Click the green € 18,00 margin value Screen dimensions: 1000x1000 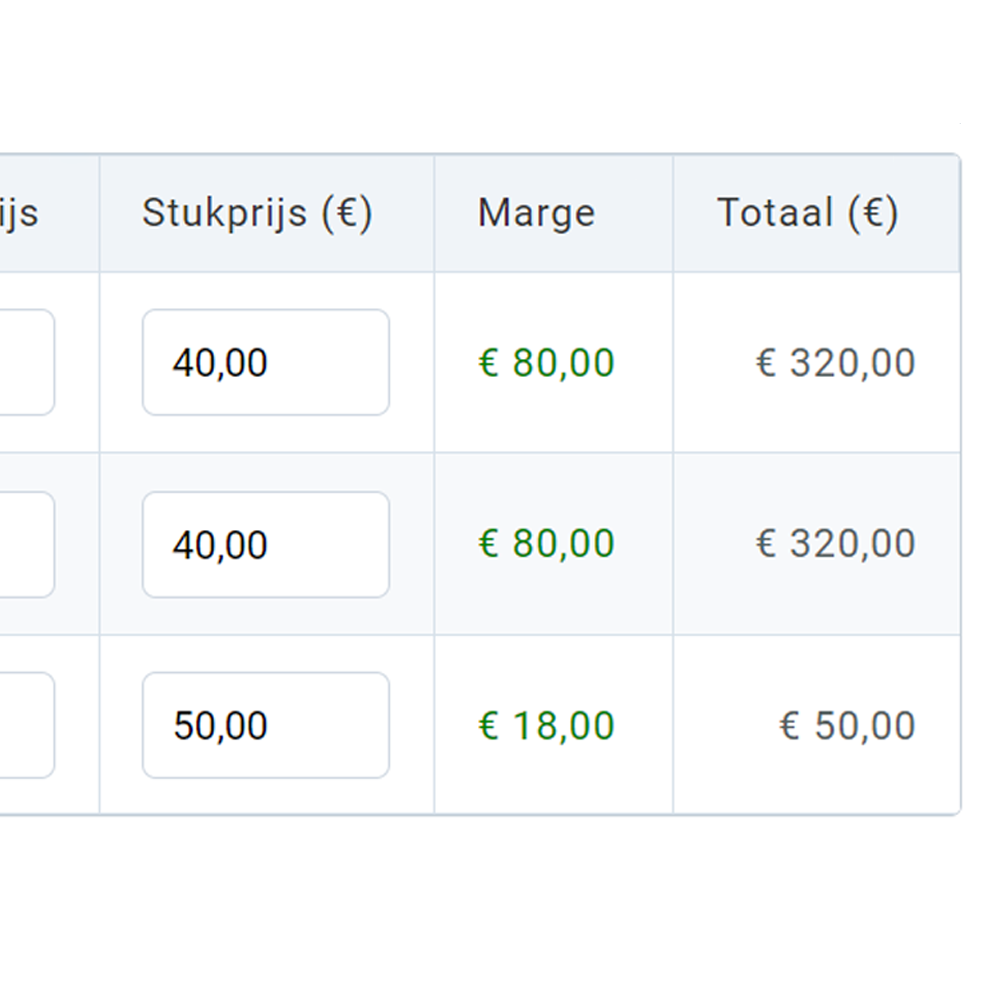tap(546, 725)
